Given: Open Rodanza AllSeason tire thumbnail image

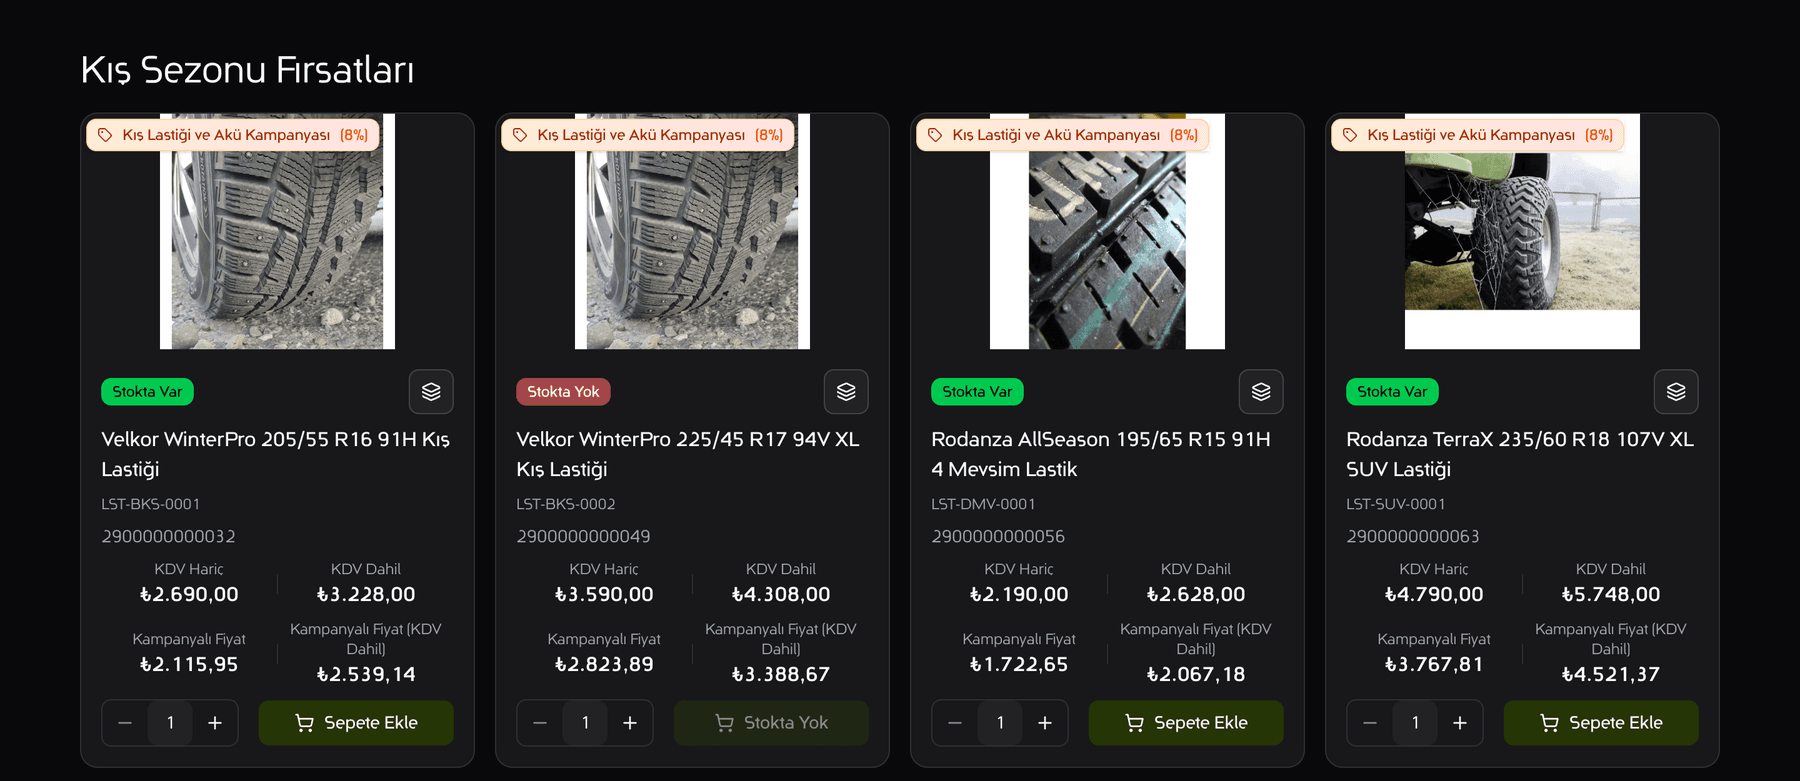Looking at the screenshot, I should pyautogui.click(x=1107, y=231).
